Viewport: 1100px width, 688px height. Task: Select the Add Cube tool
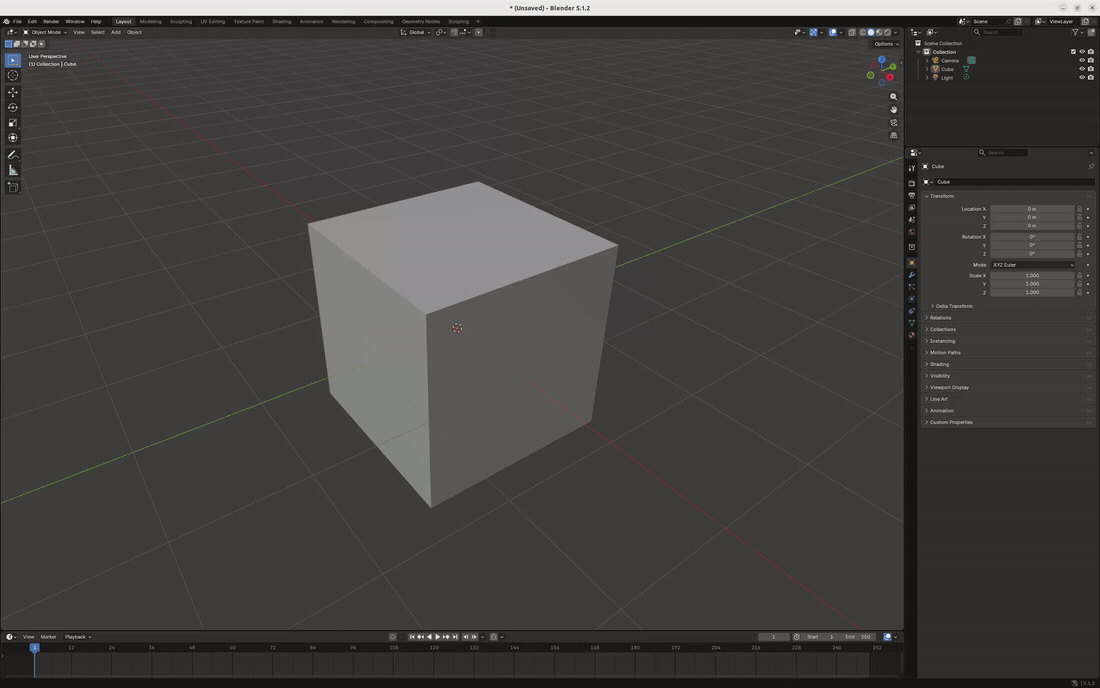13,187
